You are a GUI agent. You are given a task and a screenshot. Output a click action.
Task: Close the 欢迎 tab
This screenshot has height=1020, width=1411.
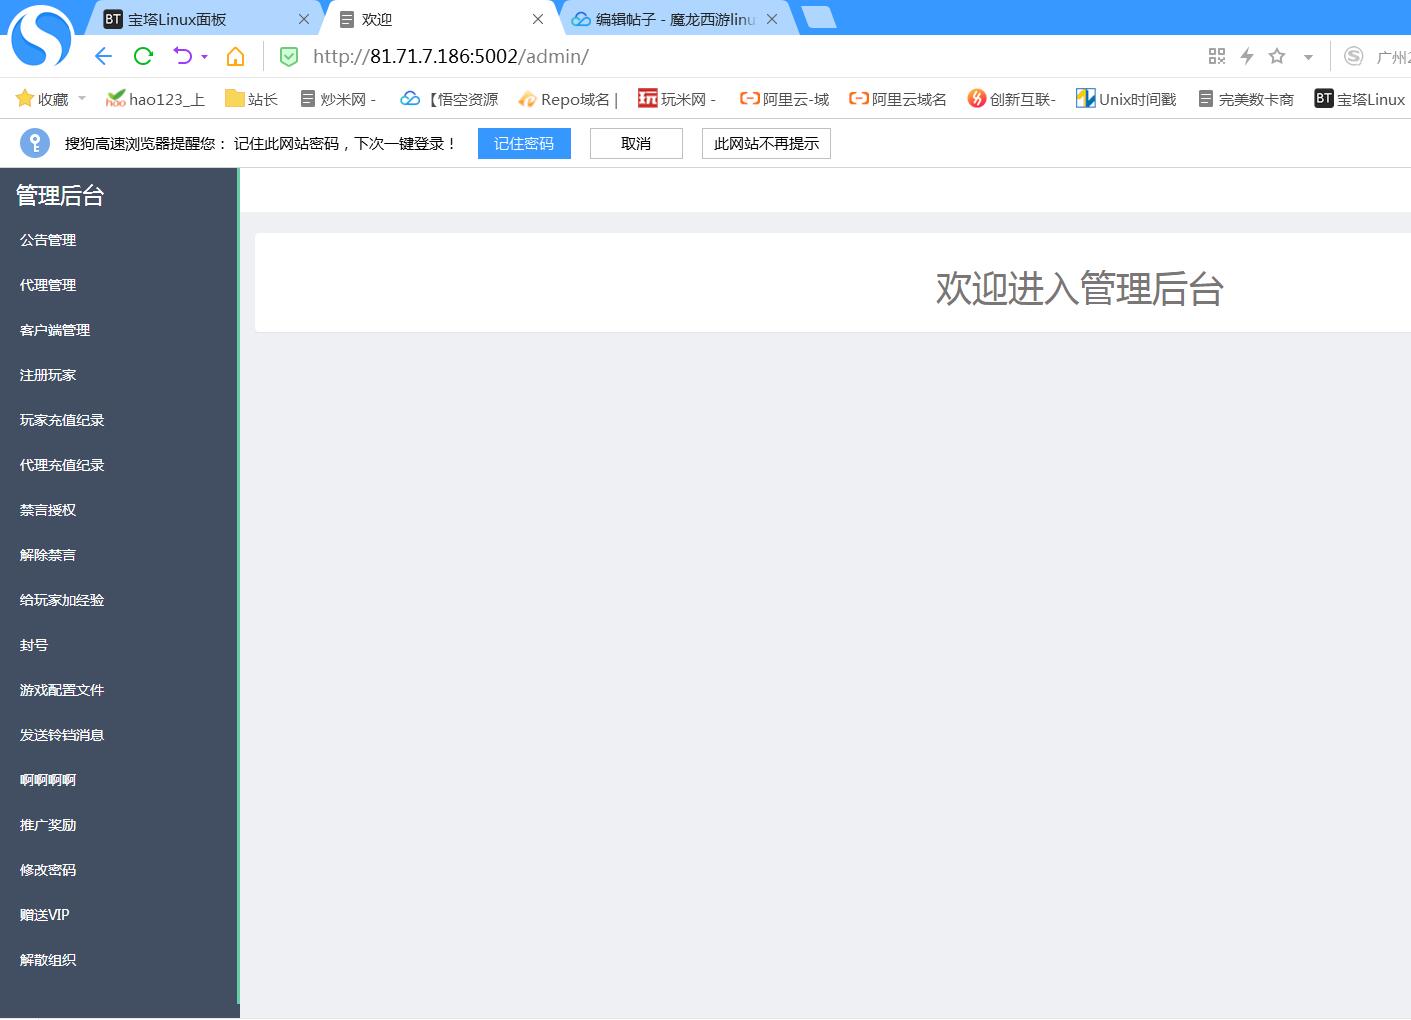point(538,19)
